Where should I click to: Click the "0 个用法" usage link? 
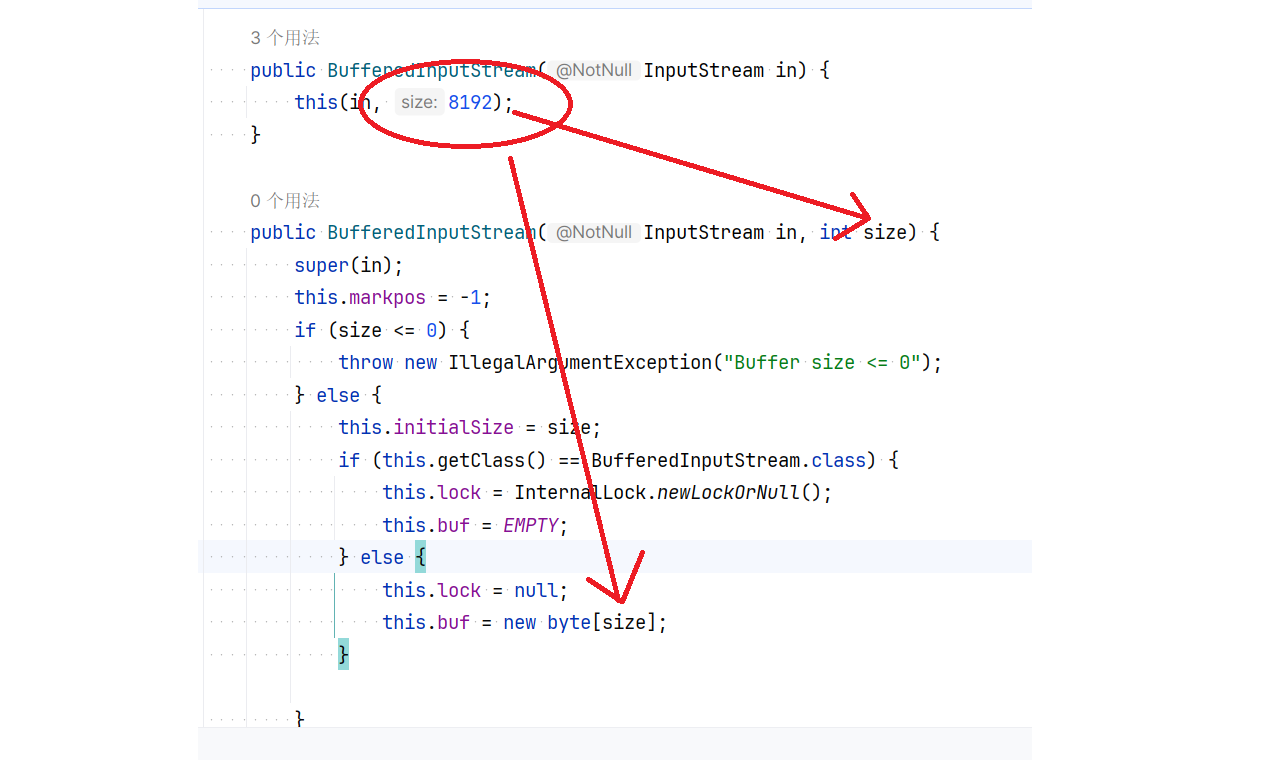[x=284, y=200]
